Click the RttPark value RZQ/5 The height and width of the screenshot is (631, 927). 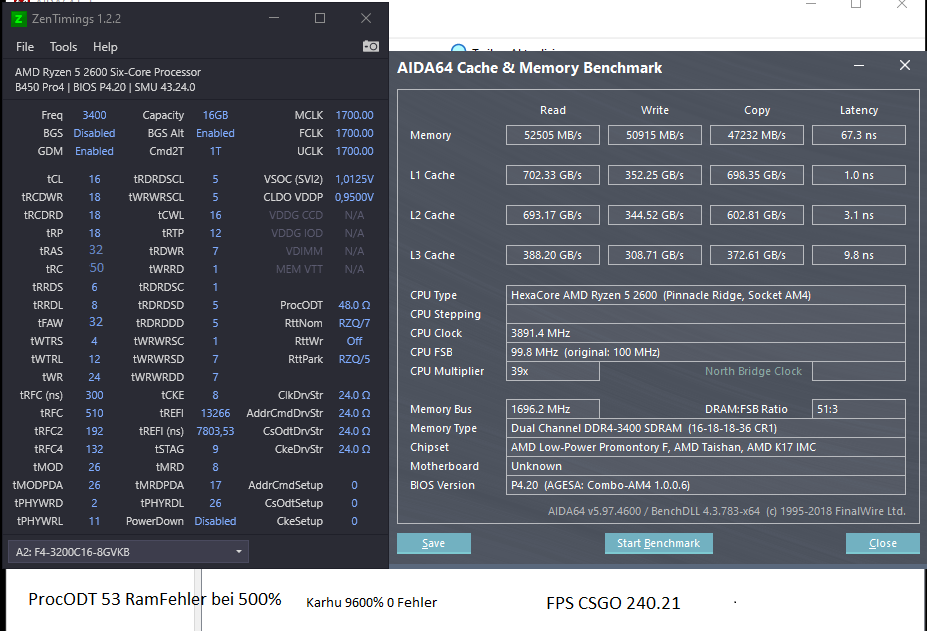[x=354, y=359]
